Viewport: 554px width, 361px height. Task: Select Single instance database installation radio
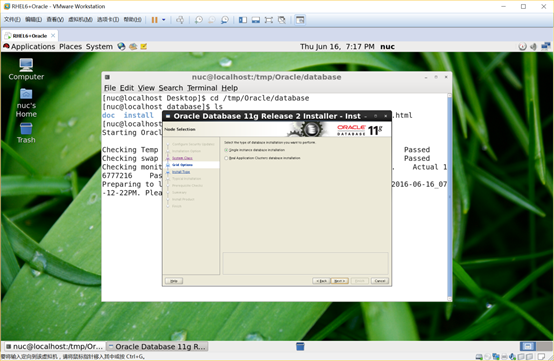tap(226, 150)
